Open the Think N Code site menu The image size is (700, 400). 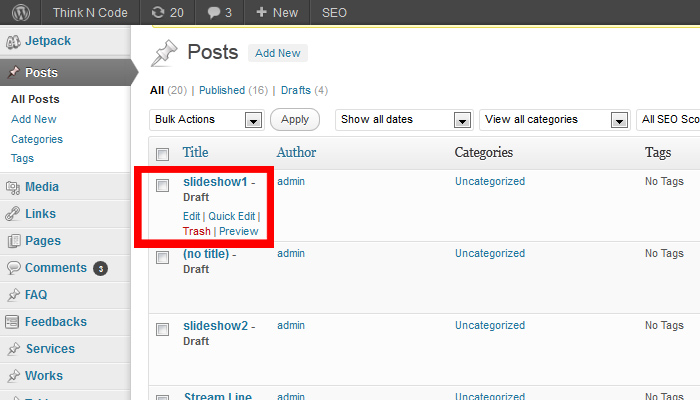[90, 12]
